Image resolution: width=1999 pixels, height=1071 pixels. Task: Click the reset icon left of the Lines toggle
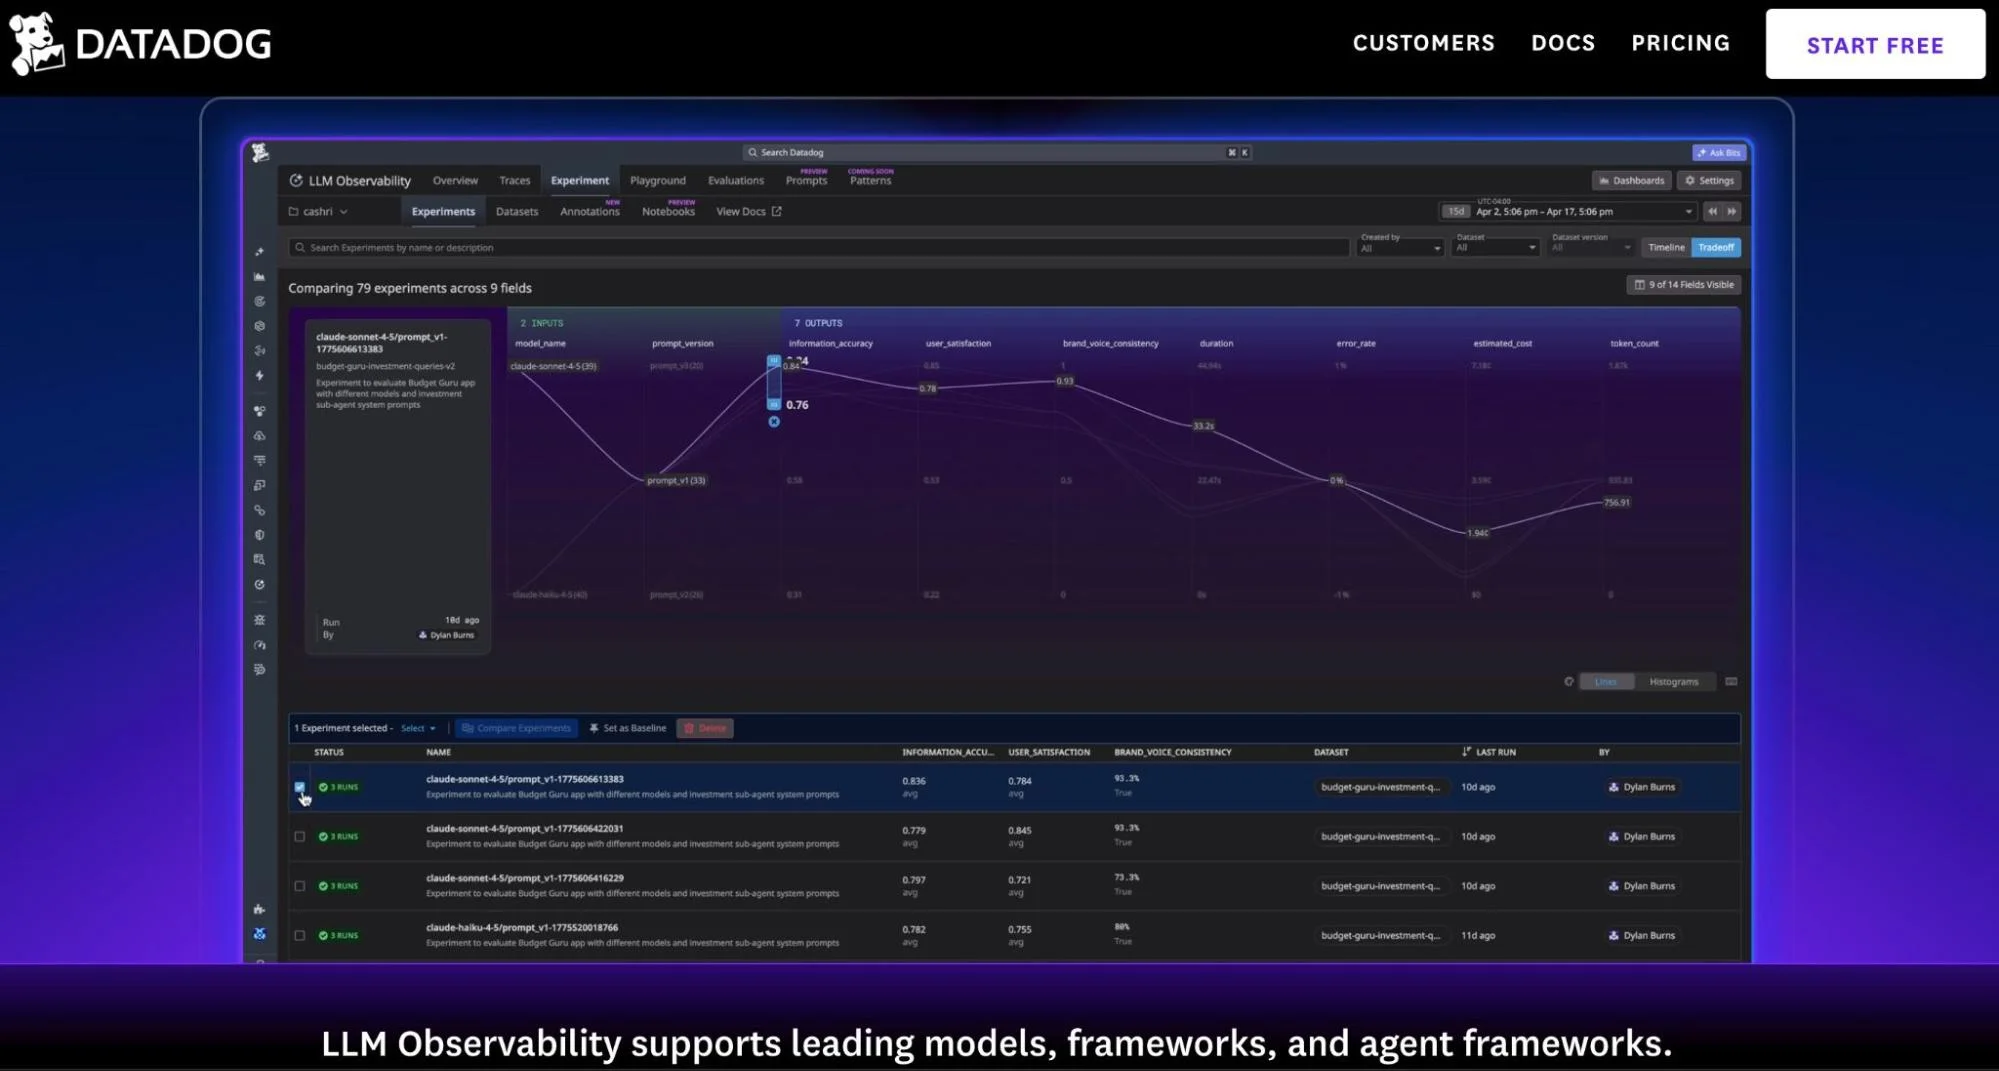tap(1568, 681)
